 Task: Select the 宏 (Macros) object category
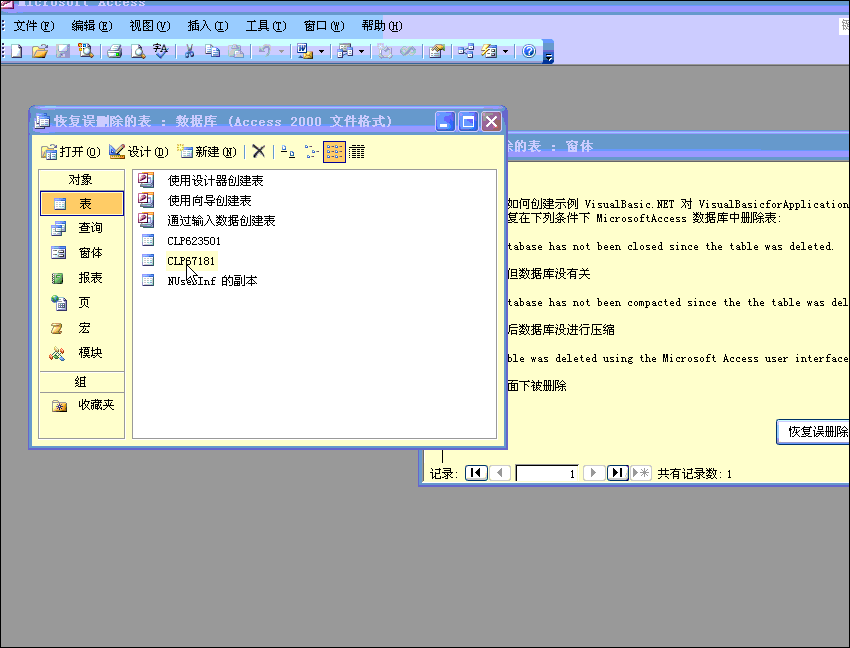[82, 328]
